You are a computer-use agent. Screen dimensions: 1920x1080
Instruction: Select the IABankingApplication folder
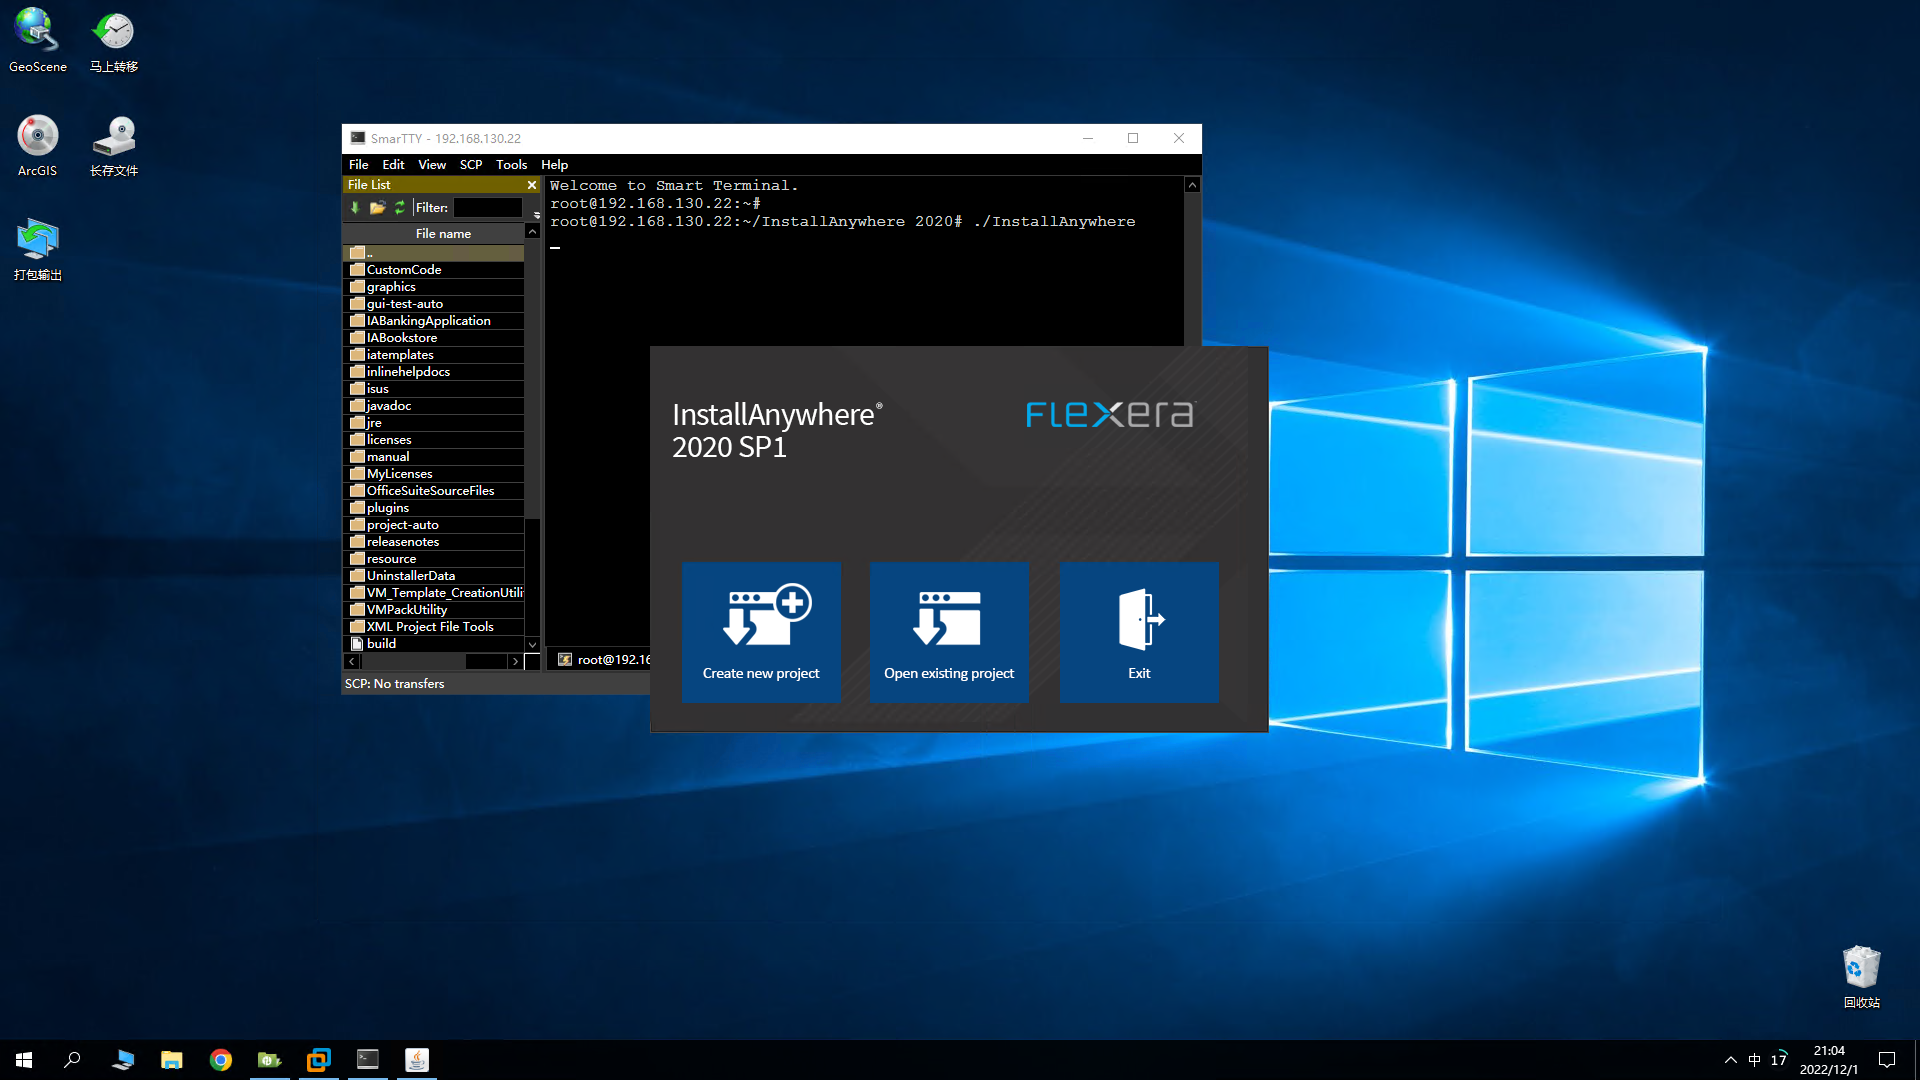click(434, 321)
